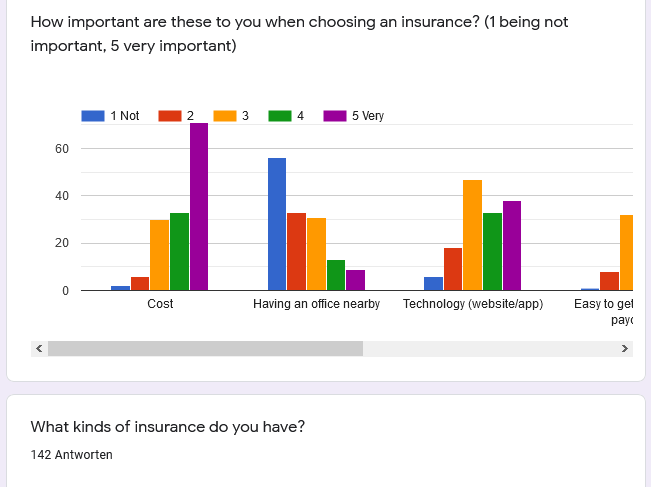651x487 pixels.
Task: Click the "What kinds of insurance" question title
Action: click(168, 427)
